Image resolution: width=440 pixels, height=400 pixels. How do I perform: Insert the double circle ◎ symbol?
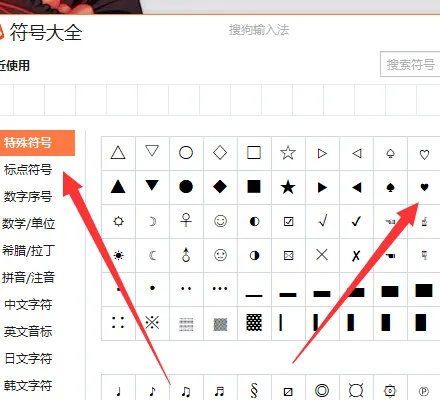point(322,390)
